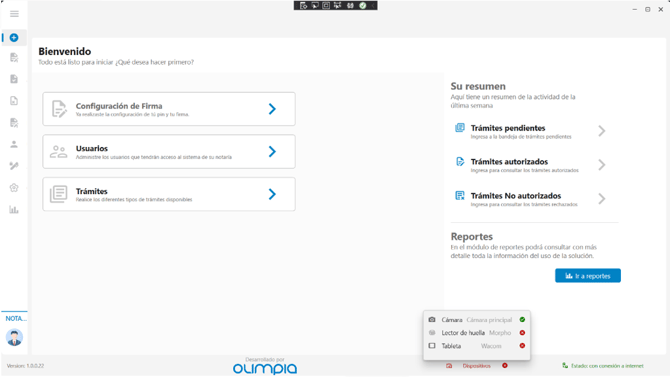Viewport: 670px width, 377px height.
Task: Click the Trámites pendientes icon
Action: (460, 128)
